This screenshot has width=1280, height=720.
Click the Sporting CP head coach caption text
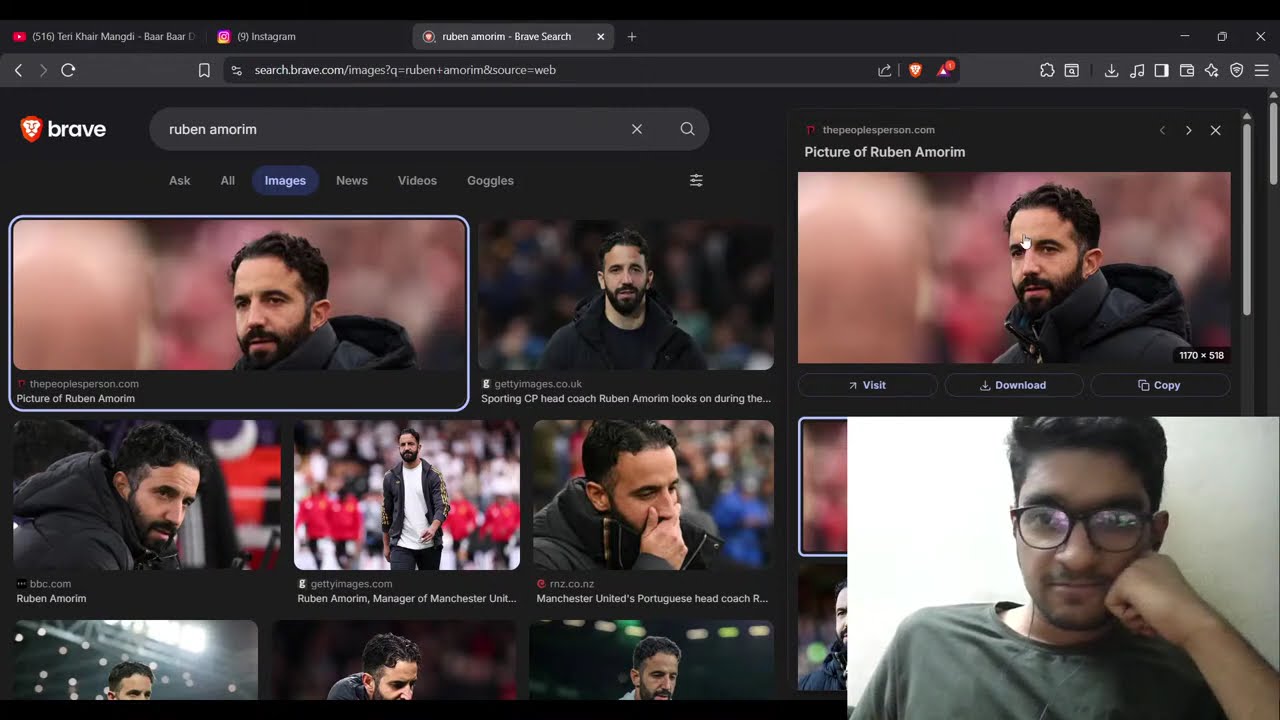[626, 398]
